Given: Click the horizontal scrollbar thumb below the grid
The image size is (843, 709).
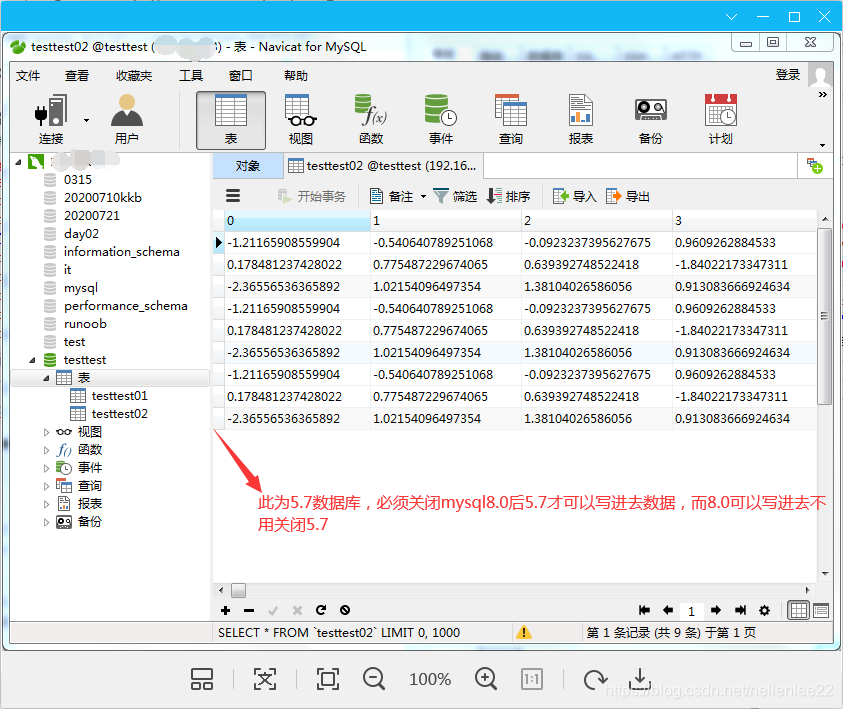Looking at the screenshot, I should point(239,590).
